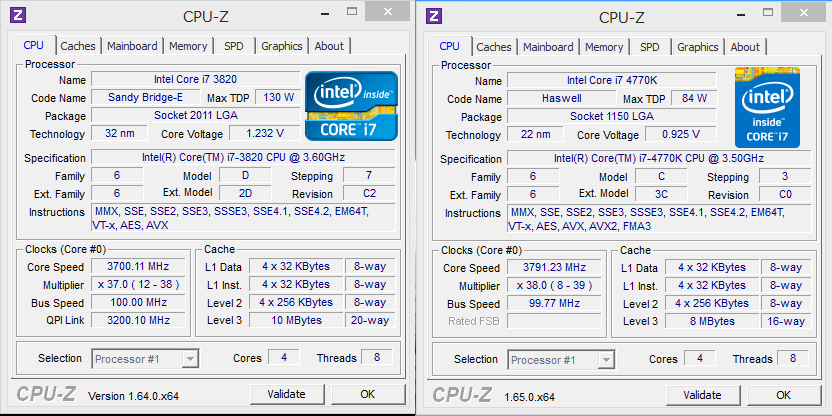Click the name field Intel Core i7 3820
Viewport: 832px width, 416px height.
coord(196,80)
